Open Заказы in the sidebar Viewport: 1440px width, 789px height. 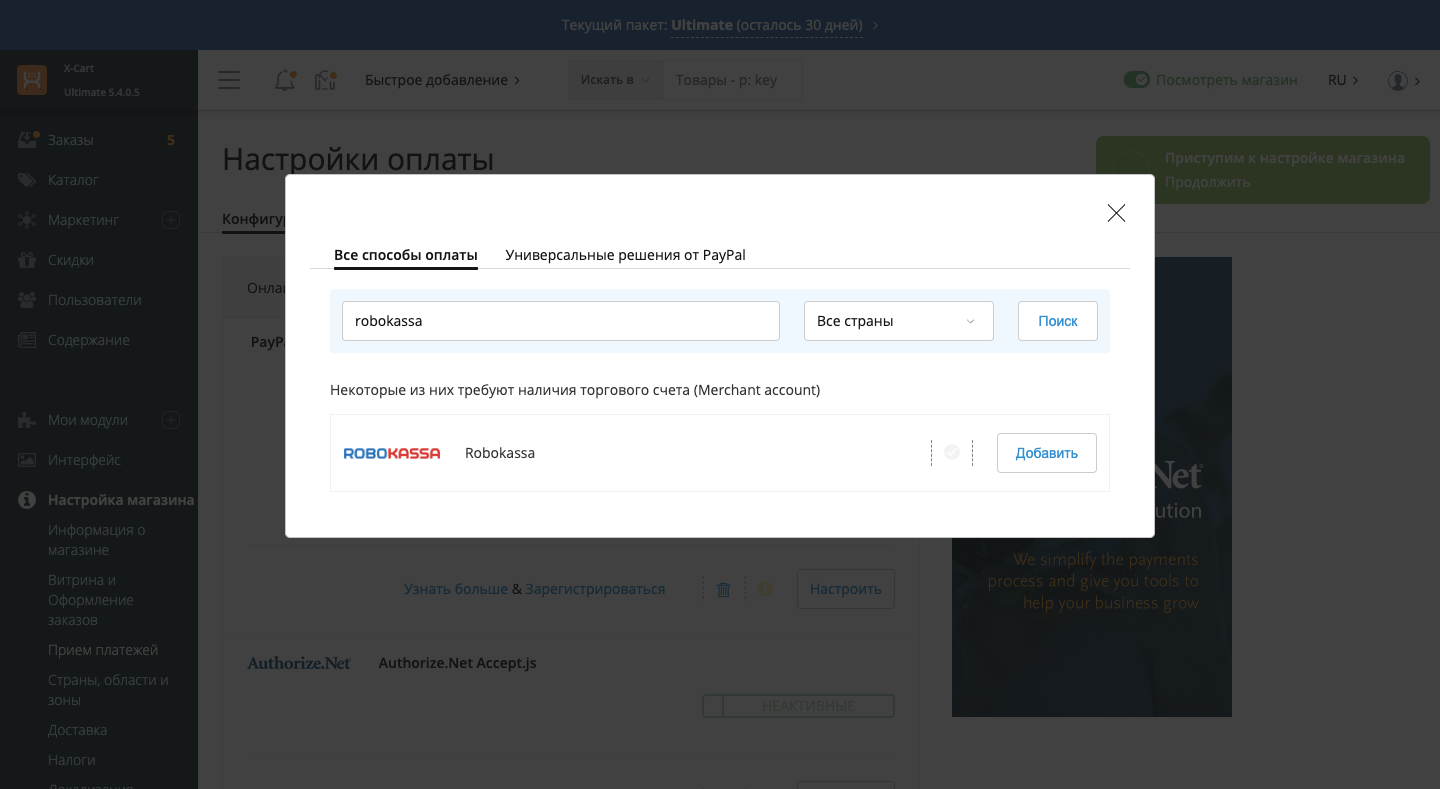(71, 140)
